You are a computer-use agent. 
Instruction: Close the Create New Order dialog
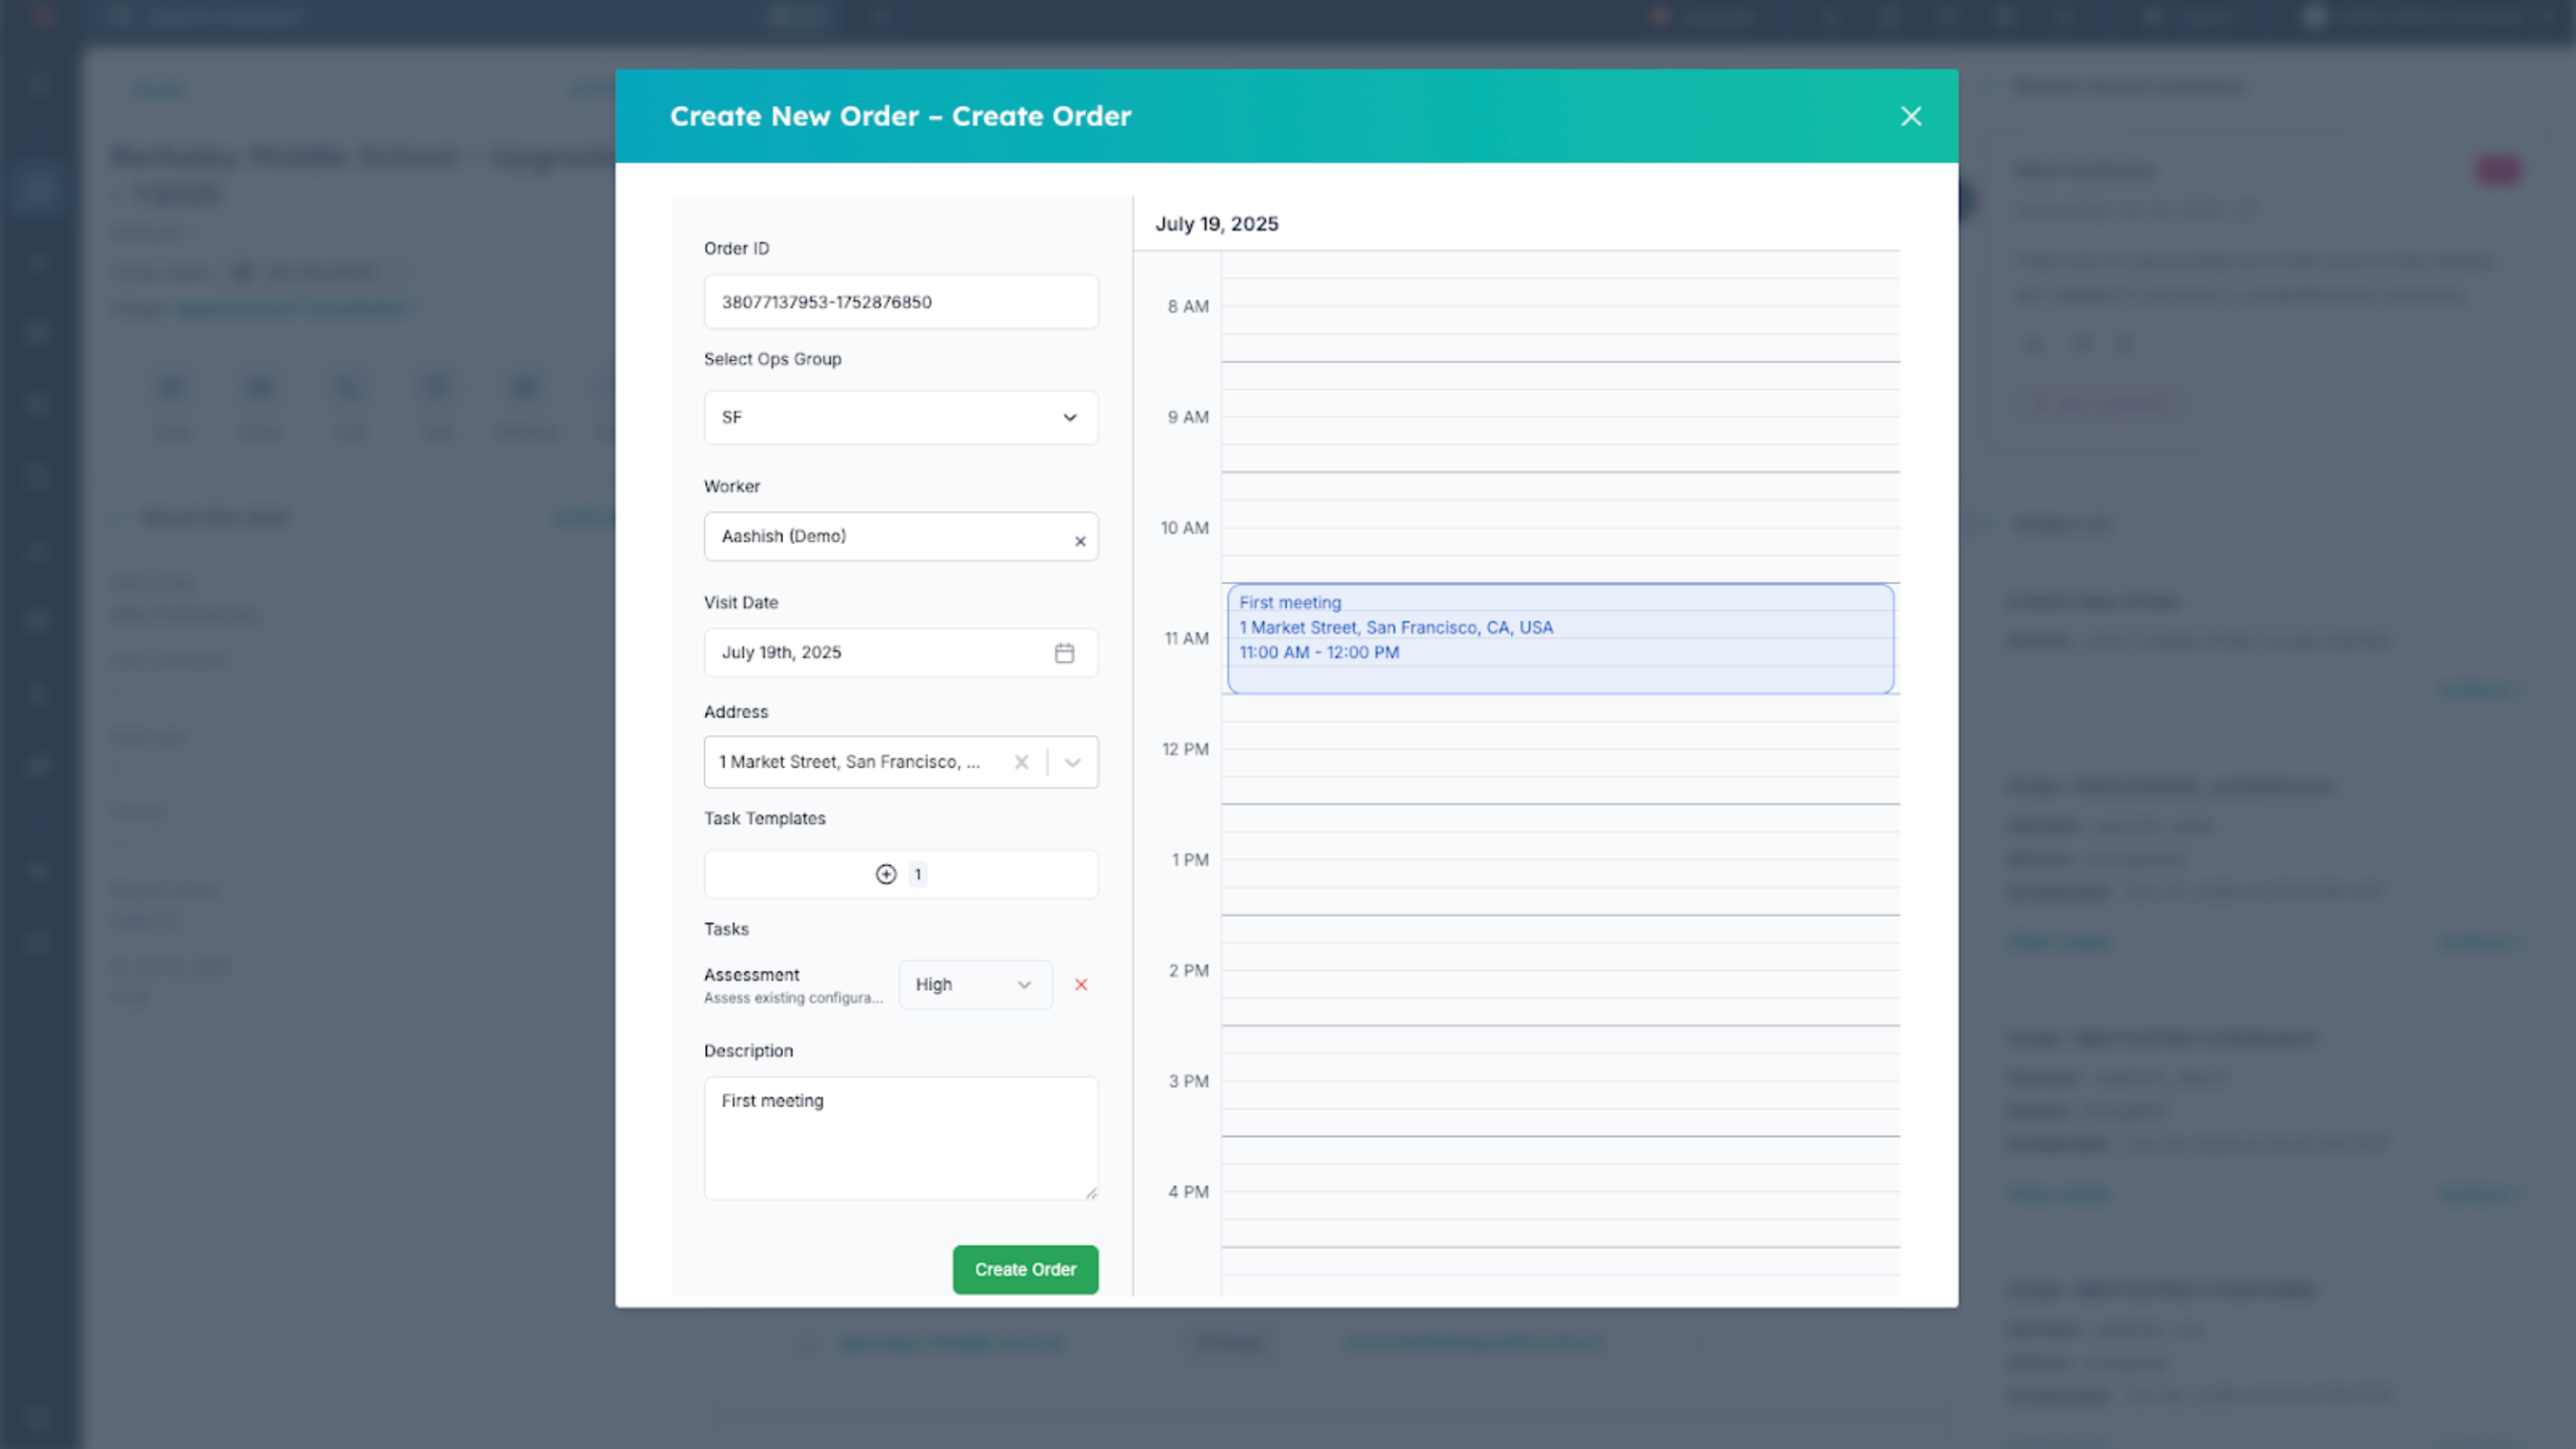coord(1910,116)
